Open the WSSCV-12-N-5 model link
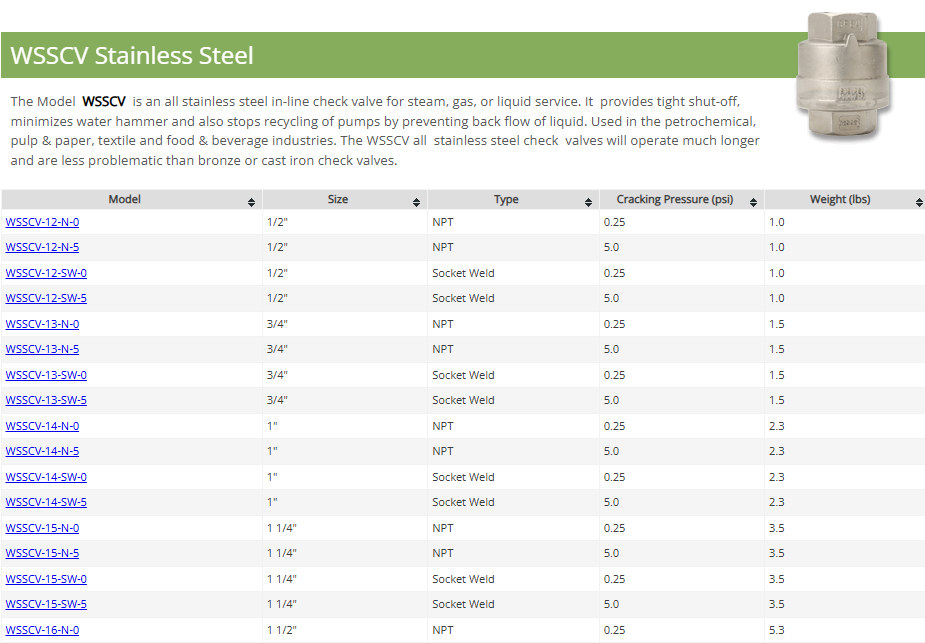This screenshot has height=643, width=925. pyautogui.click(x=42, y=247)
